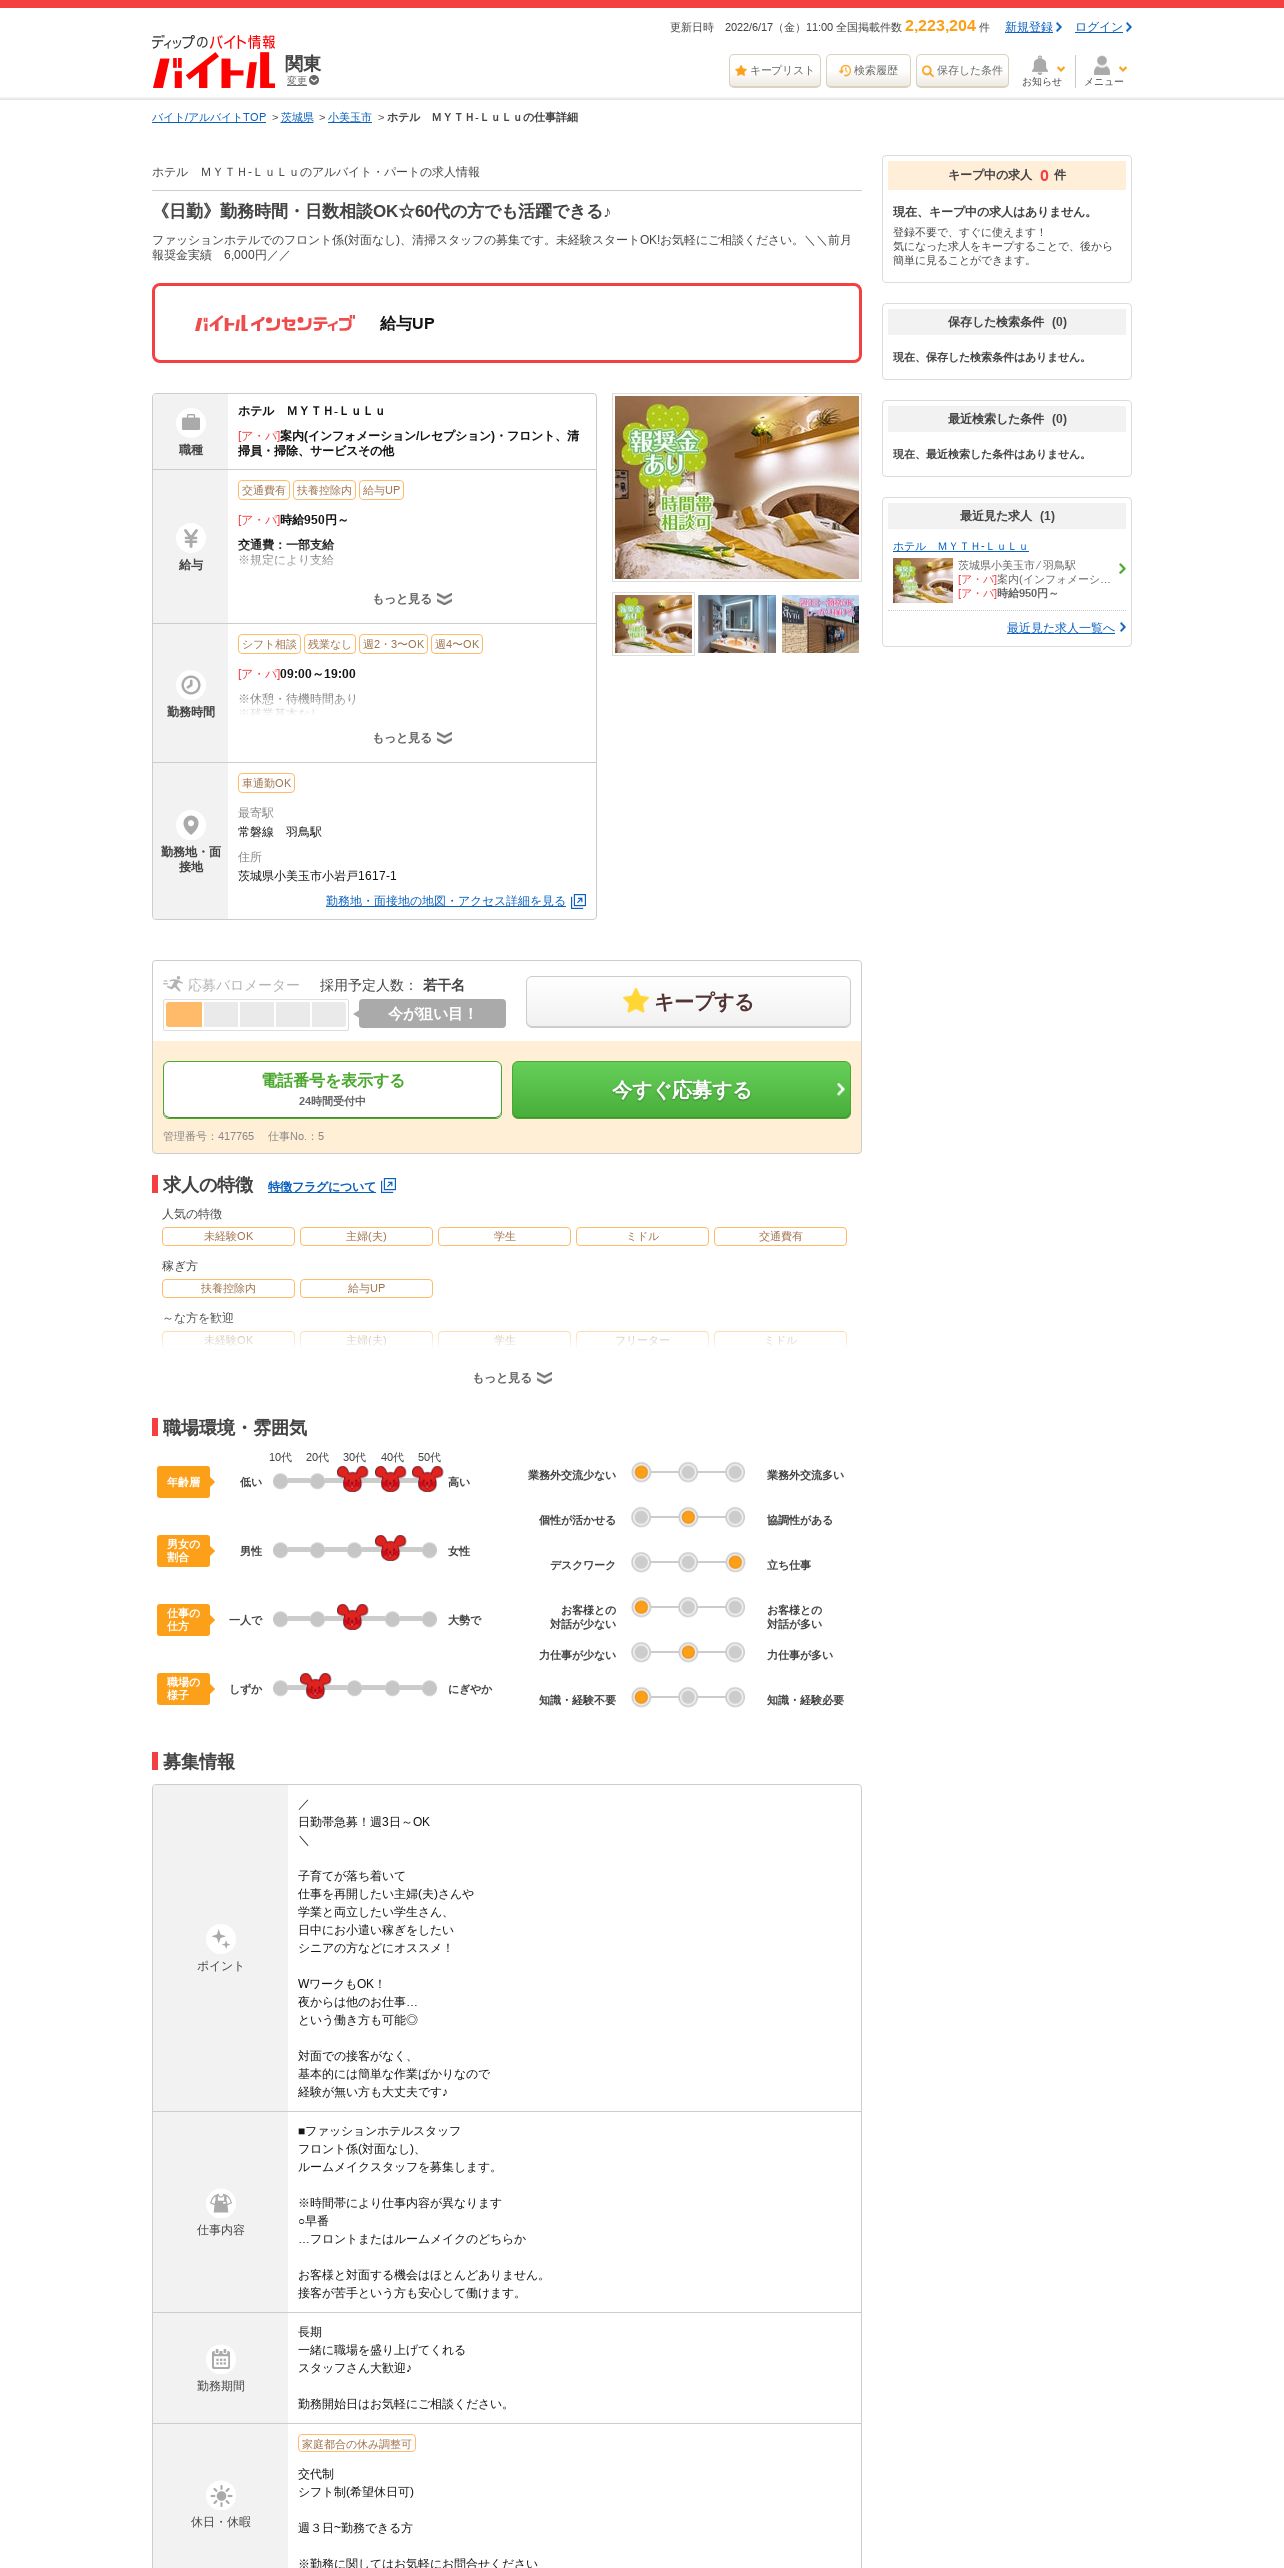Click the キープリスト star button
Screen dimensions: 1284x2568
[774, 71]
